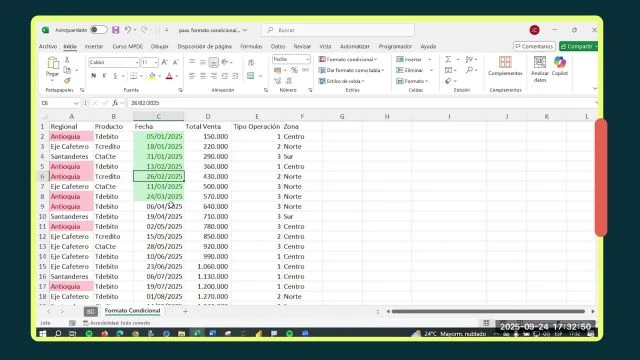Click the insert function fx icon
640x360 pixels.
click(x=116, y=103)
